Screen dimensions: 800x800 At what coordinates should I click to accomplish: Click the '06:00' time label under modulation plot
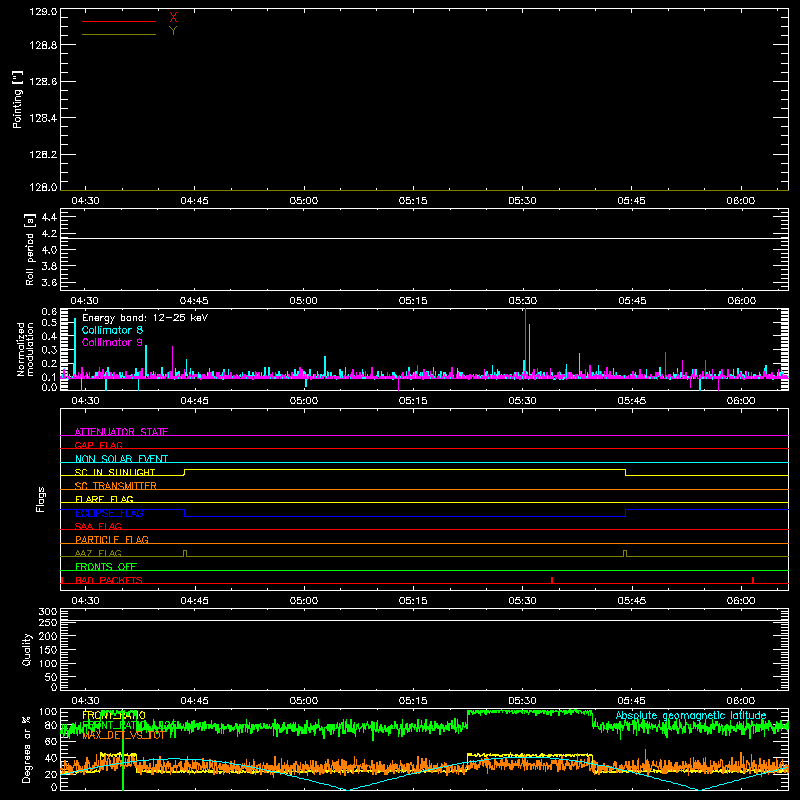(x=741, y=401)
